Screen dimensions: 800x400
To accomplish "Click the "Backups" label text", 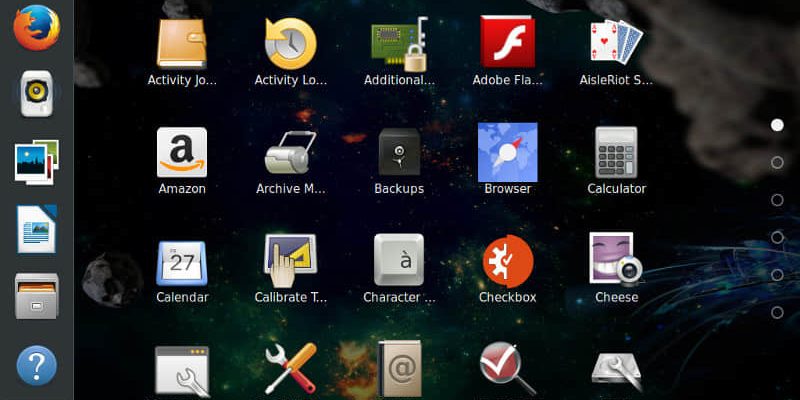I will pyautogui.click(x=399, y=189).
